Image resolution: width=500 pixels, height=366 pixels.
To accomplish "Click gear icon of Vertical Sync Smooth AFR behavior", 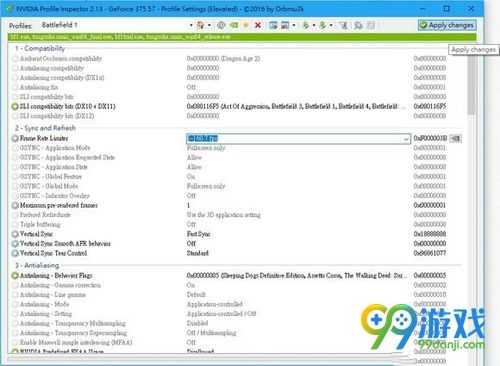I will point(15,244).
